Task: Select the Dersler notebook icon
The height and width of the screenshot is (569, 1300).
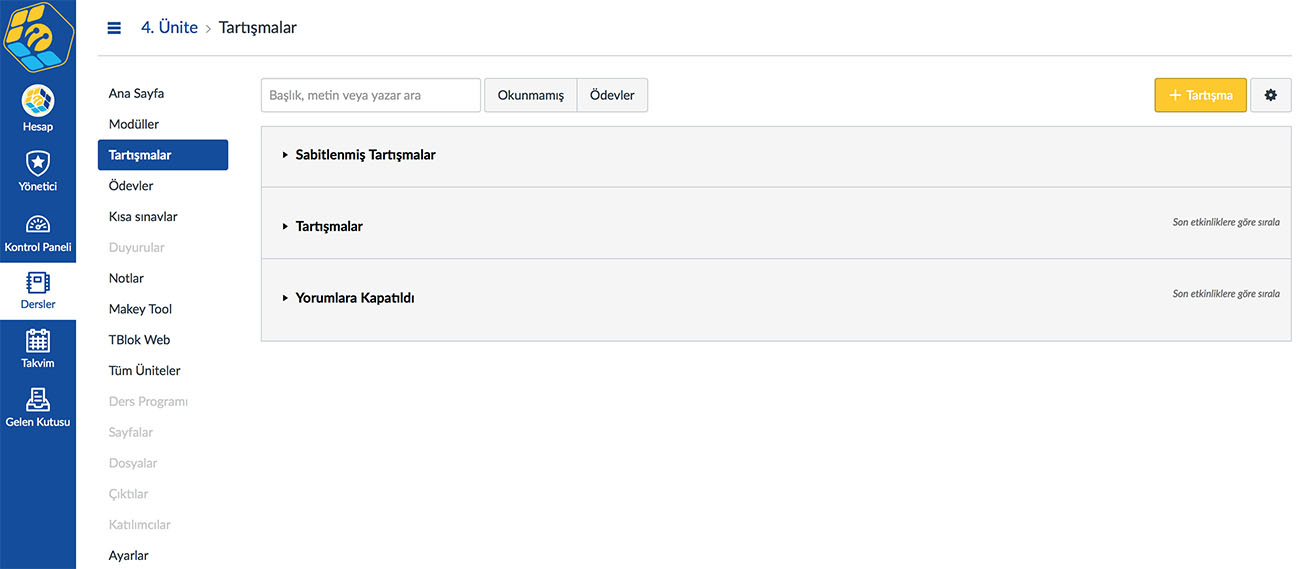Action: (38, 282)
